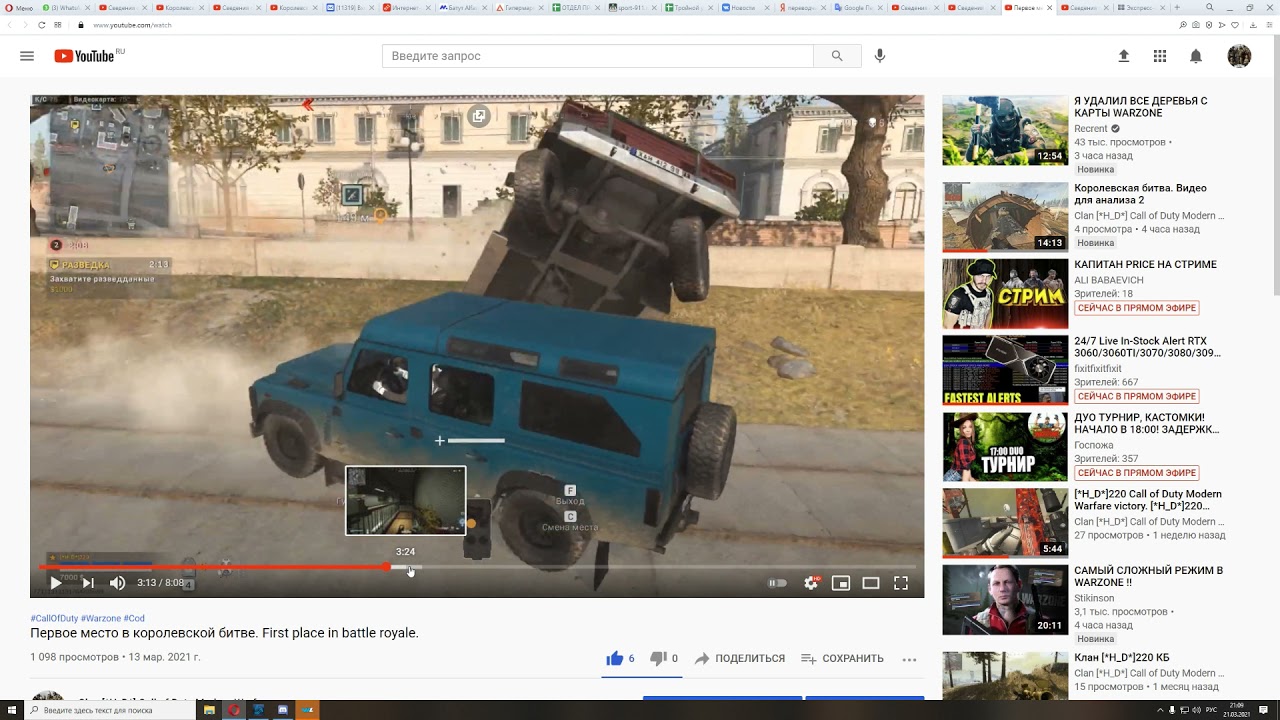This screenshot has width=1280, height=720.
Task: Open the КАПИТАН PRICE НА СТРИМЕ thumbnail
Action: point(1005,294)
